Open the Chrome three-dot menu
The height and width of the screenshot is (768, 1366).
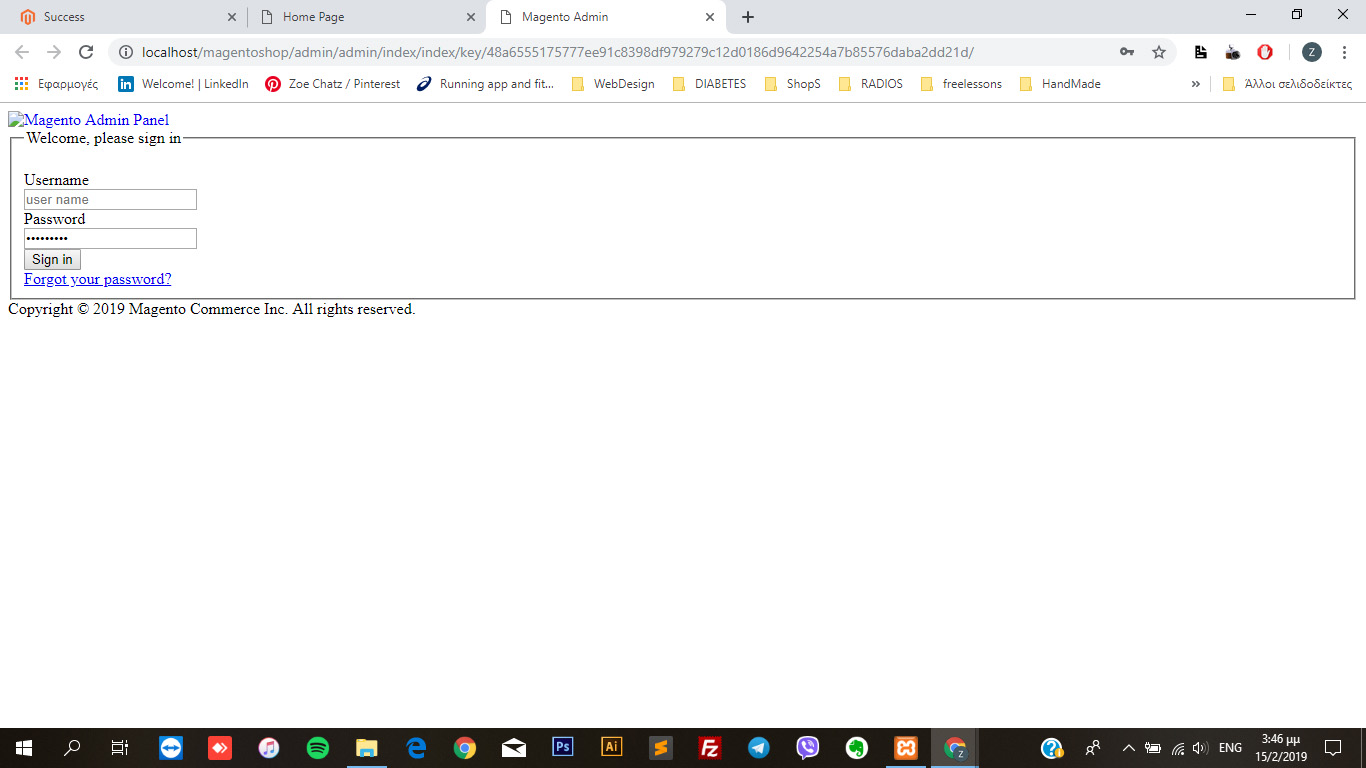point(1344,52)
